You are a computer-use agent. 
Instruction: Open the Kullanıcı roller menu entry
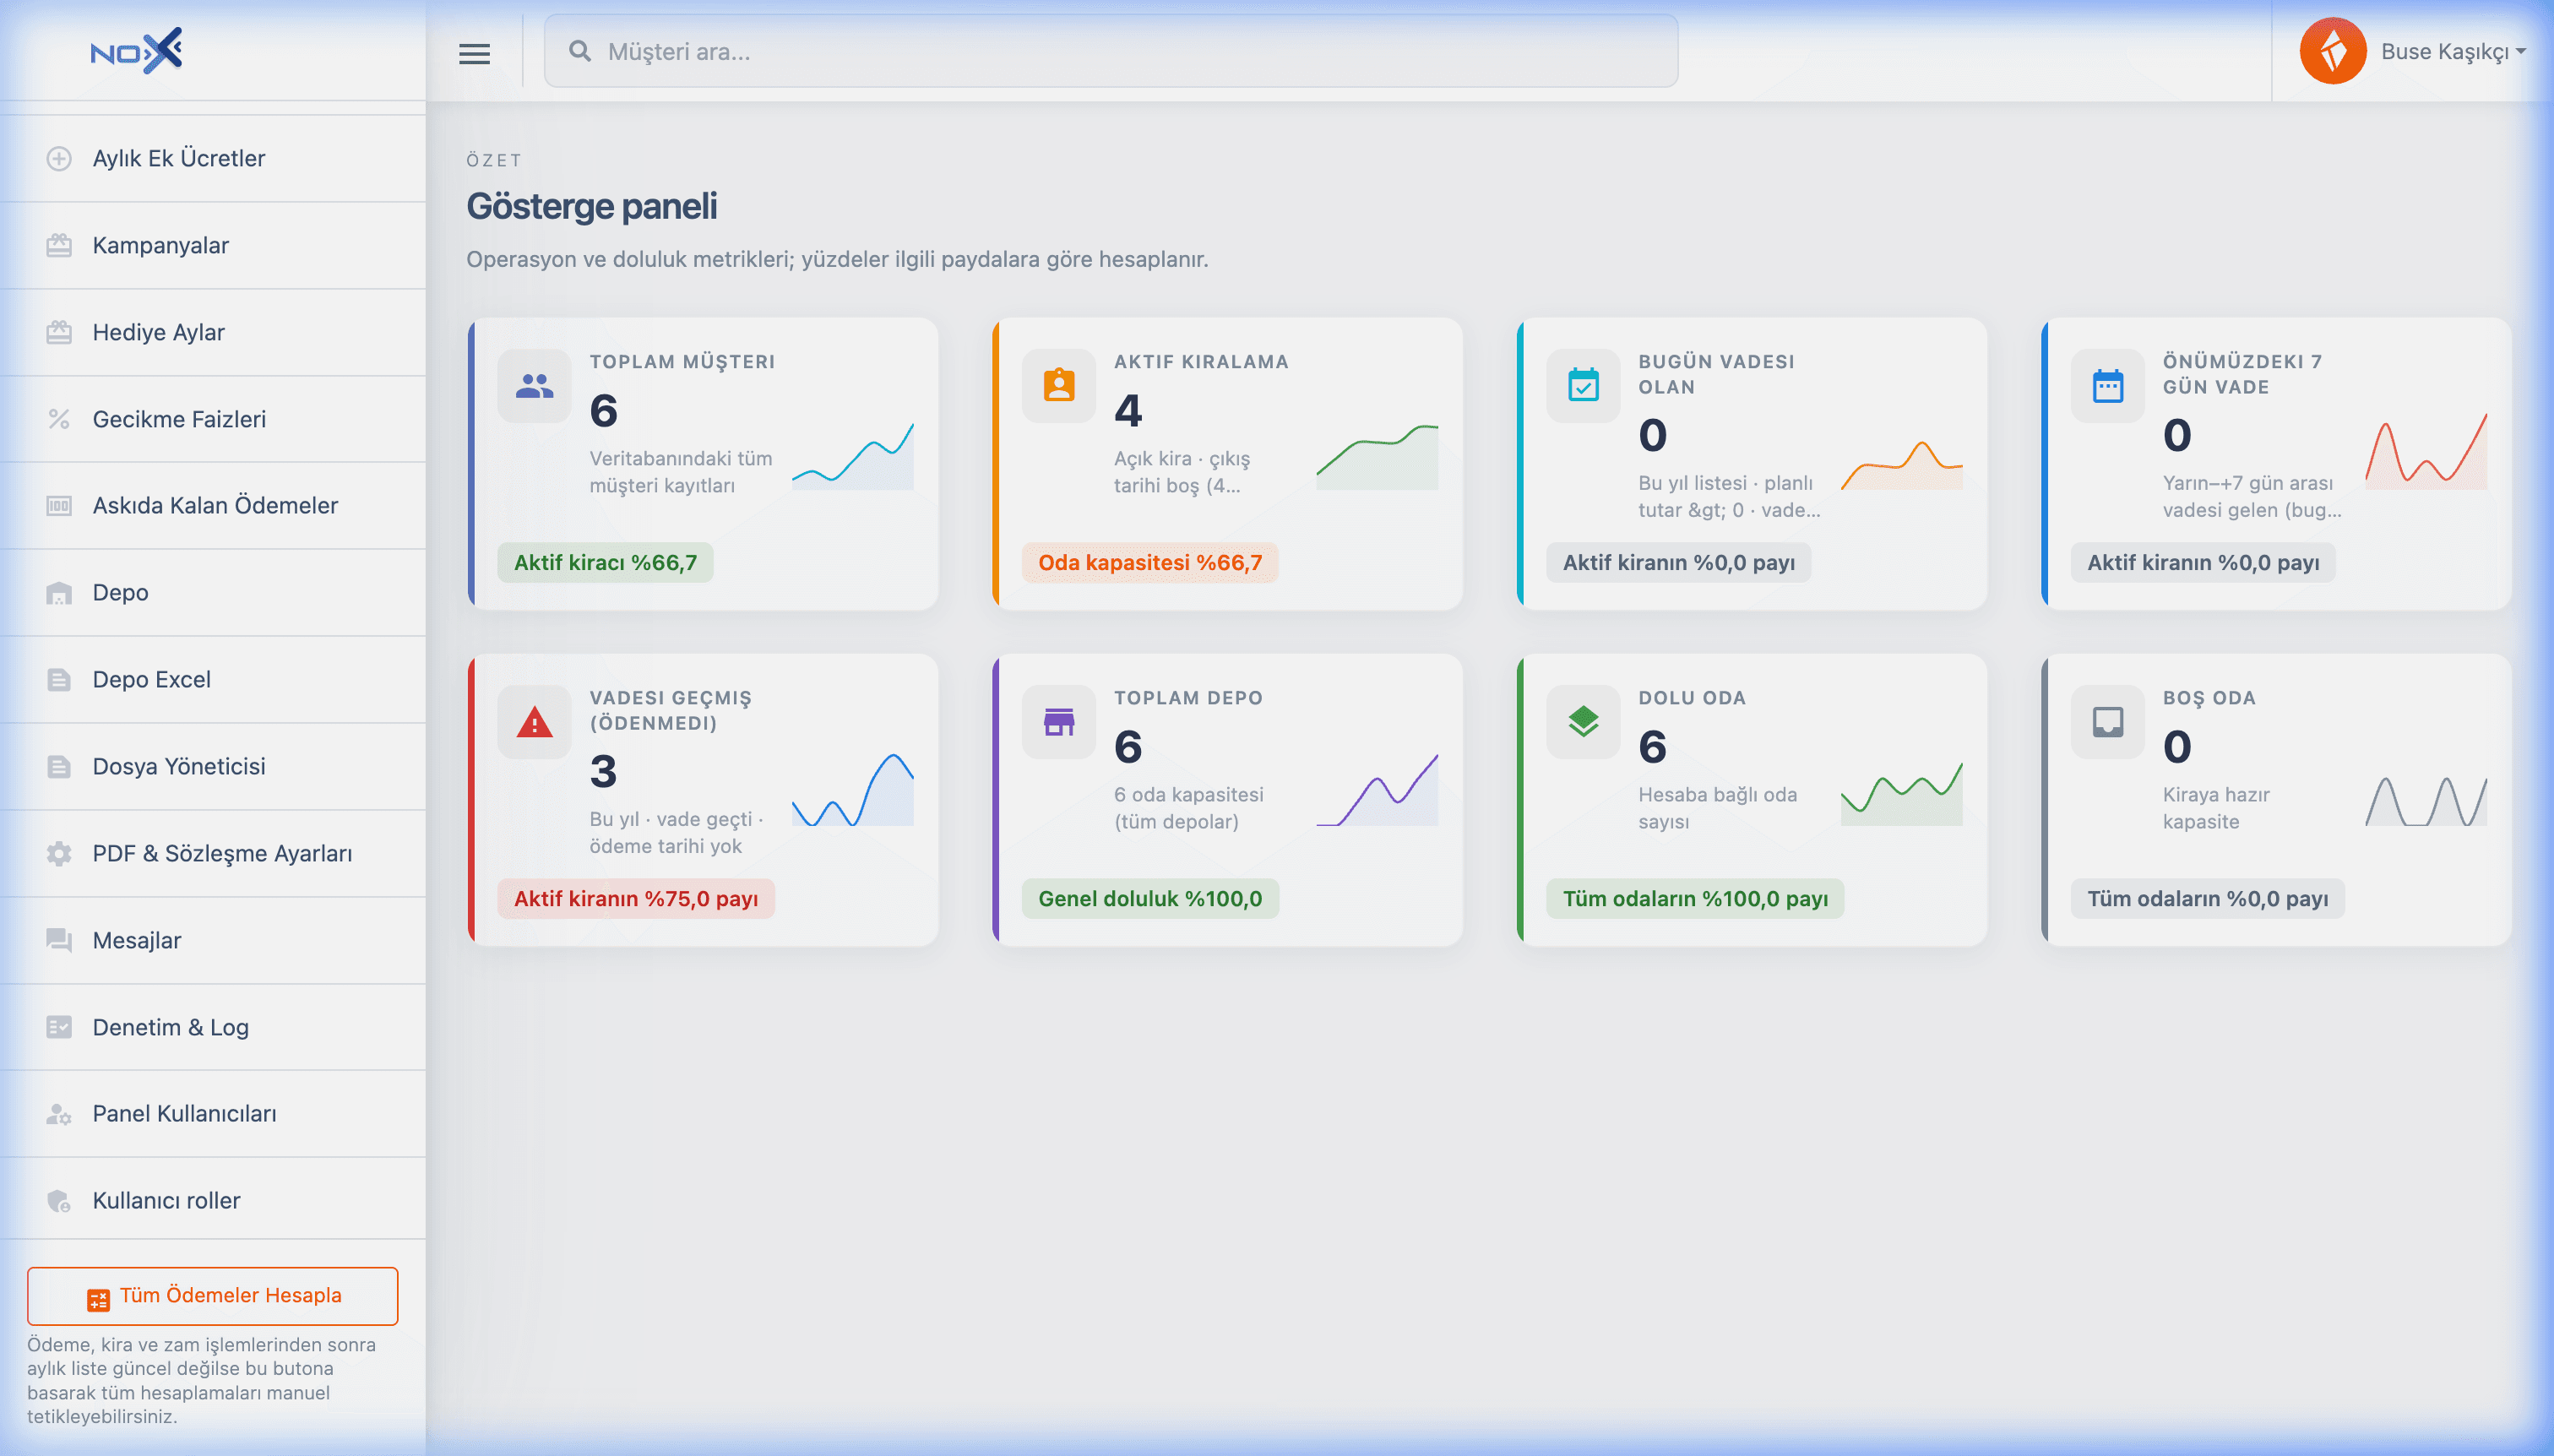[213, 1200]
